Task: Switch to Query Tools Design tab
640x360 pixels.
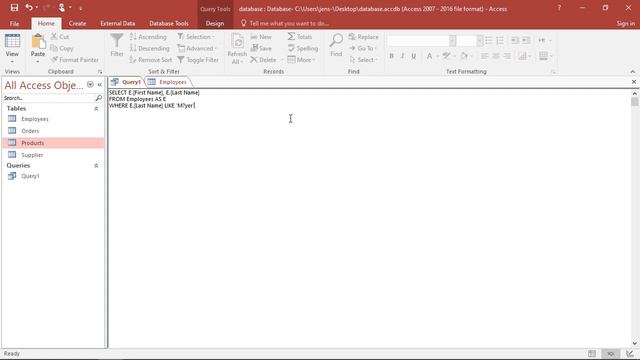Action: point(215,23)
